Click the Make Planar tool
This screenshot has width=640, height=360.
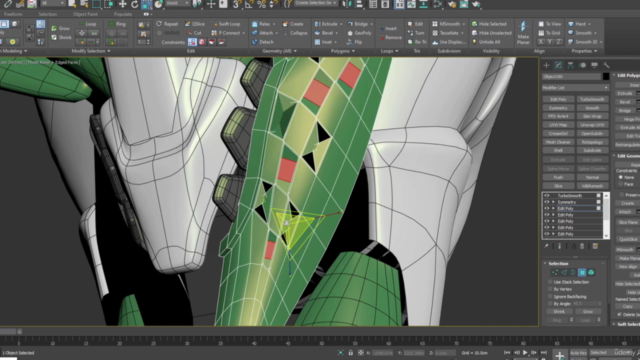[x=523, y=33]
